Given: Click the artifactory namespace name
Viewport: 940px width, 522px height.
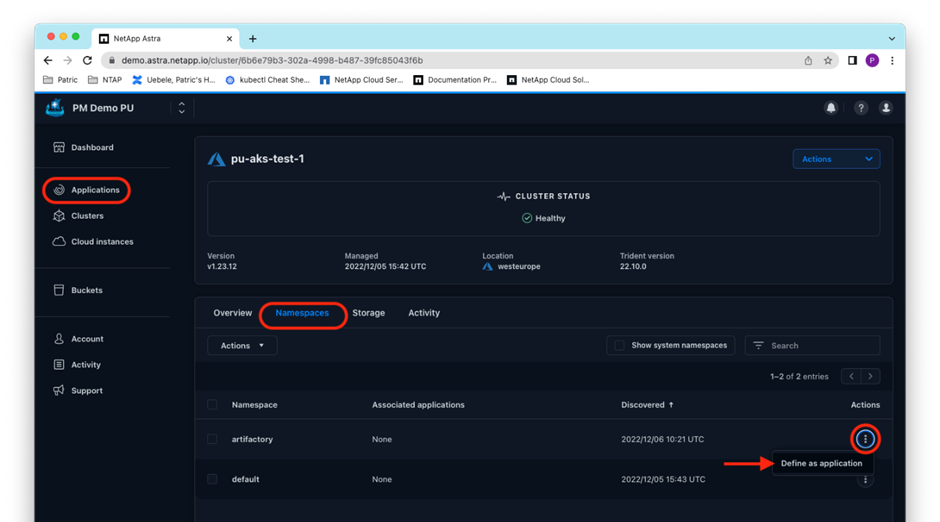Looking at the screenshot, I should pyautogui.click(x=252, y=439).
